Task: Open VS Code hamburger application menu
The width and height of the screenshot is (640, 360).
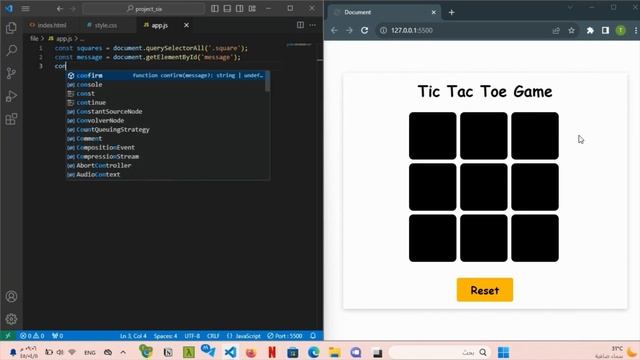Action: (25, 9)
